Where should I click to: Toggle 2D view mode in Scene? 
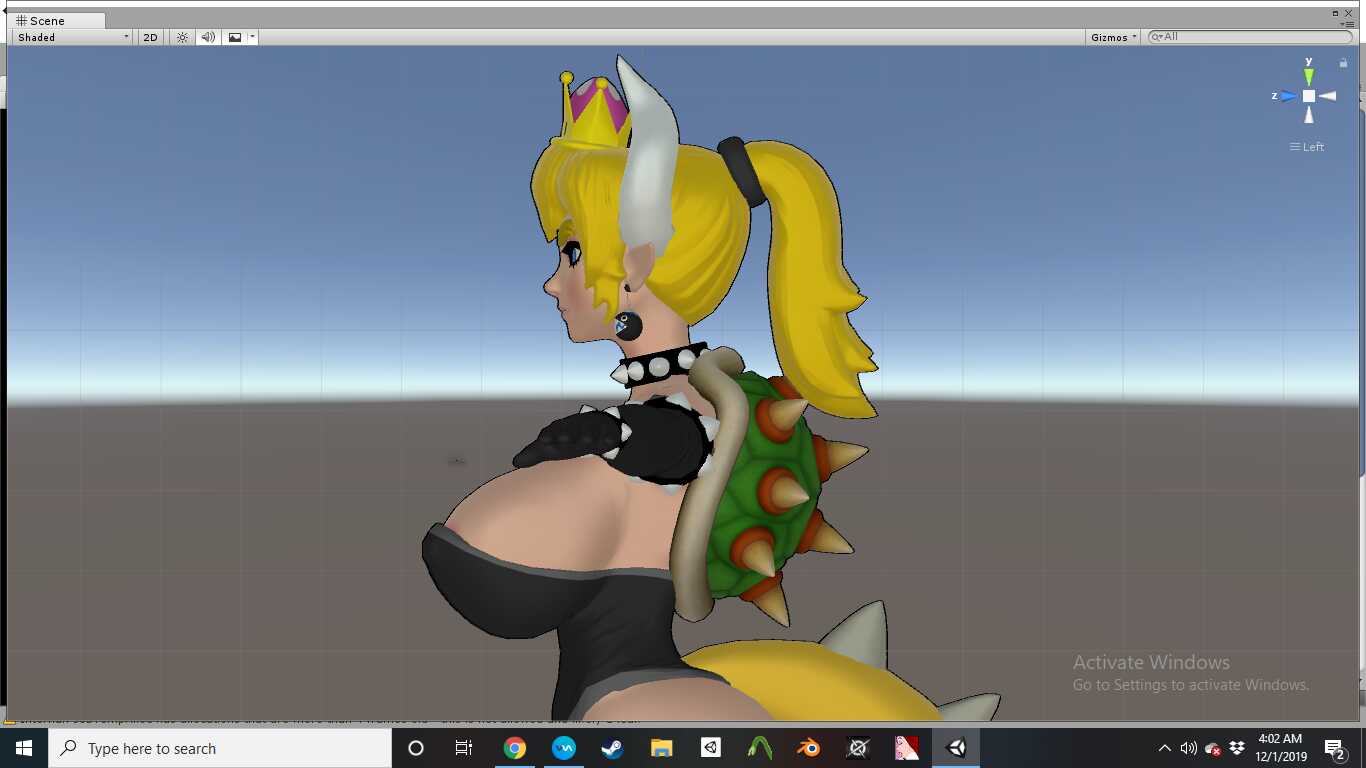point(150,37)
